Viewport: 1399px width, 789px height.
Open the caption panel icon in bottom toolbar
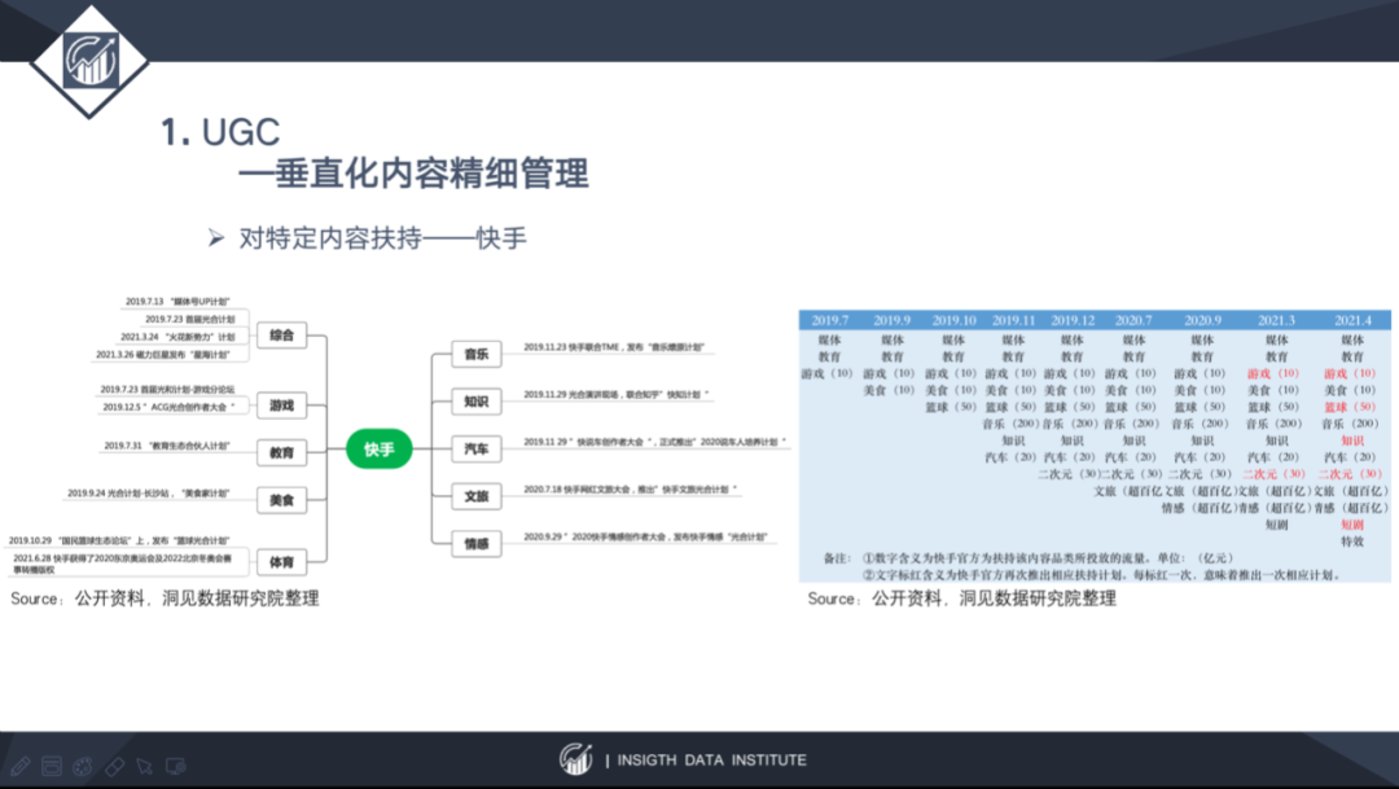[x=52, y=766]
